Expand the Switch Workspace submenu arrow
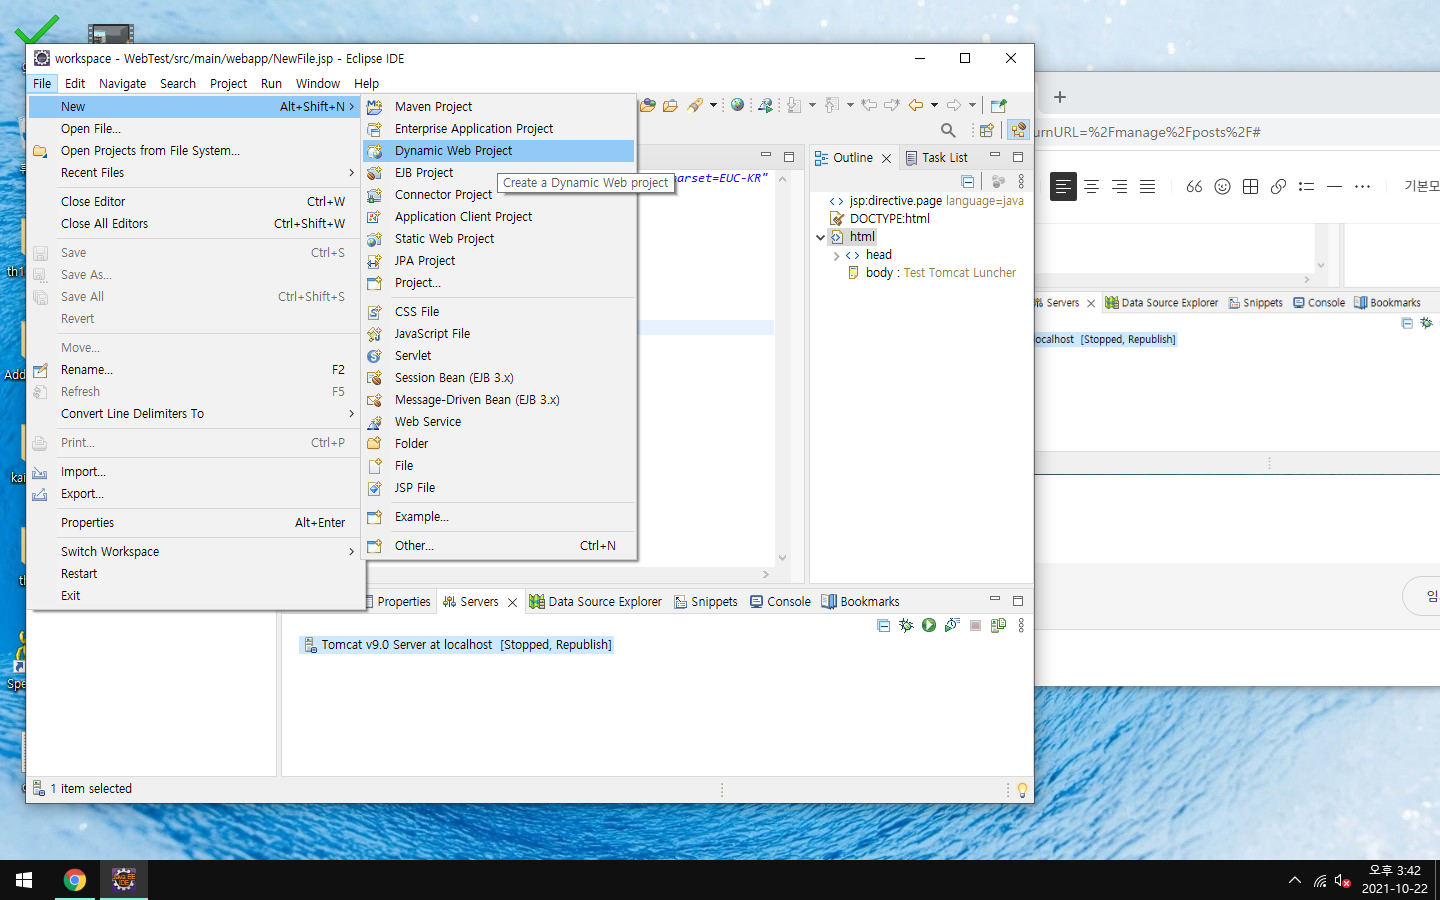The width and height of the screenshot is (1440, 900). (x=351, y=552)
